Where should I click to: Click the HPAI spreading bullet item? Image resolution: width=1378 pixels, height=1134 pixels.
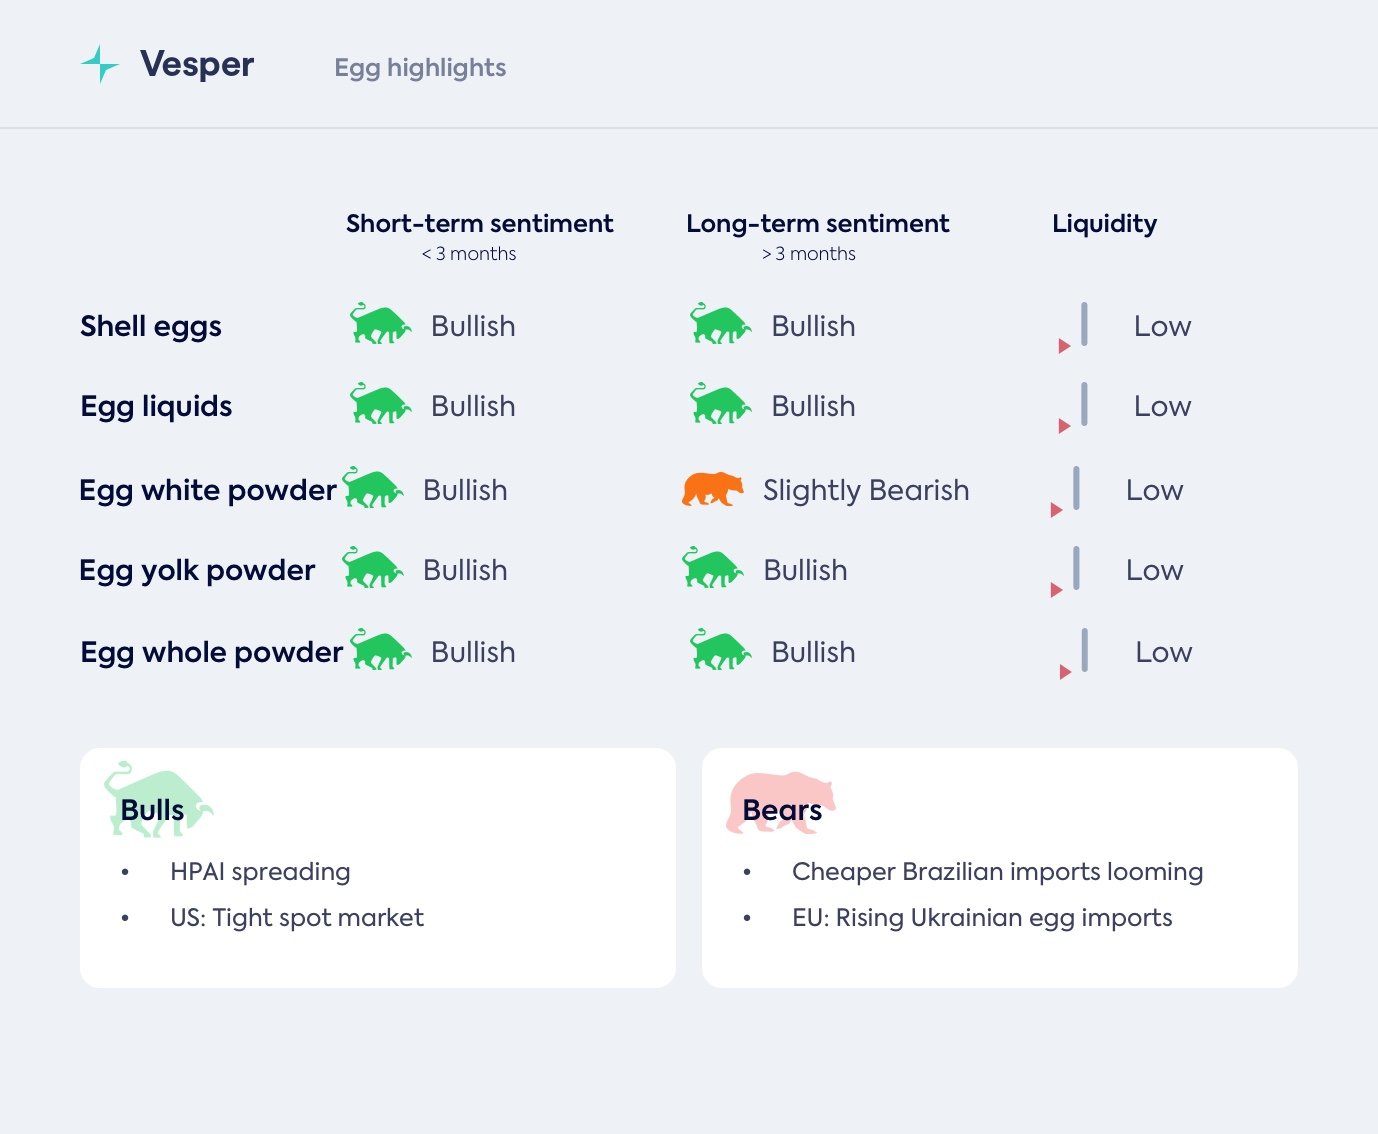(260, 872)
